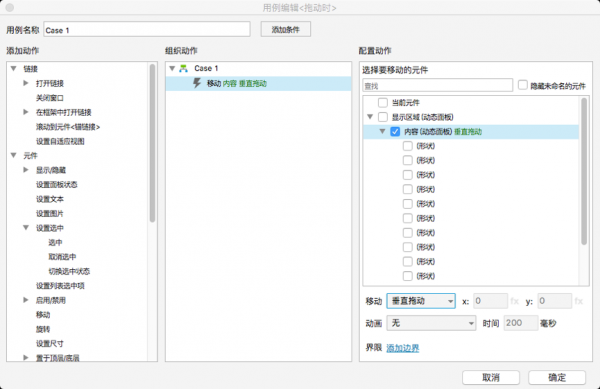Click the Case 1 label in 组织动作
600x389 pixels.
[x=206, y=68]
